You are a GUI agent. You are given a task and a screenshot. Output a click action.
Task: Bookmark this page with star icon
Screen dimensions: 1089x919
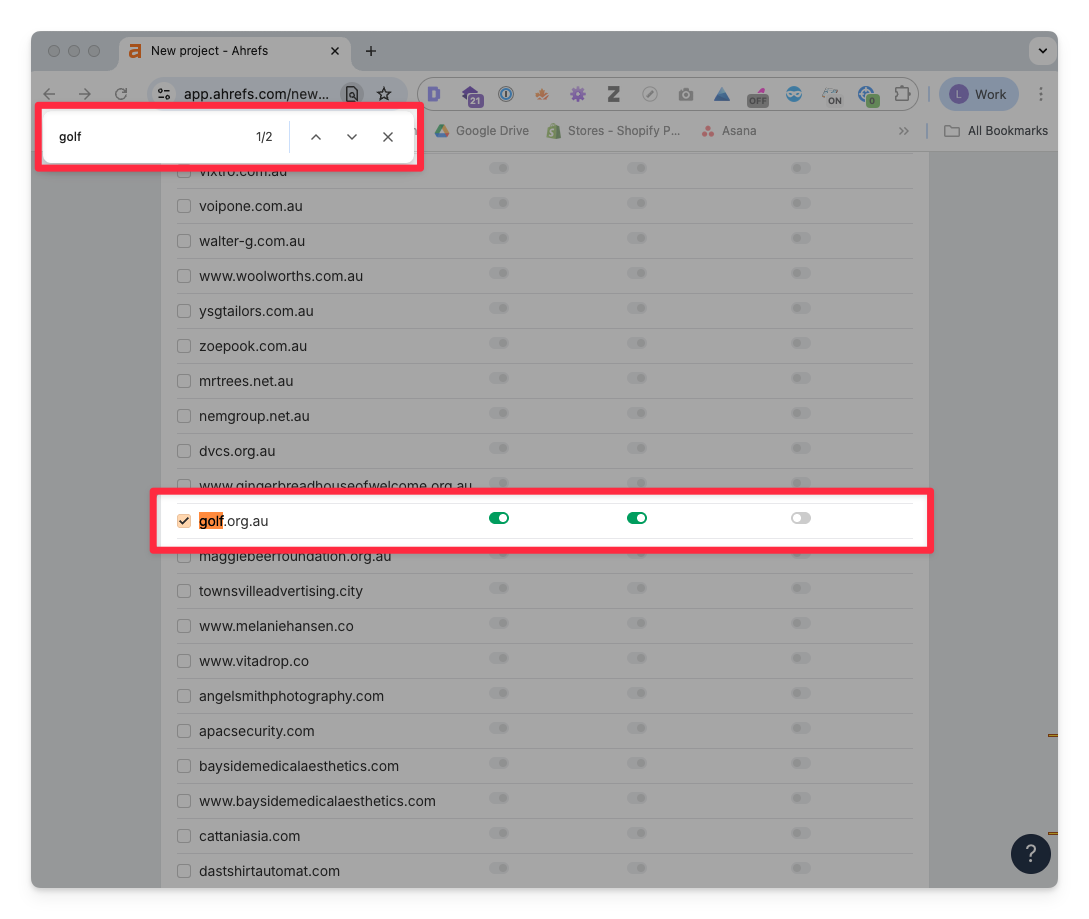pos(384,94)
